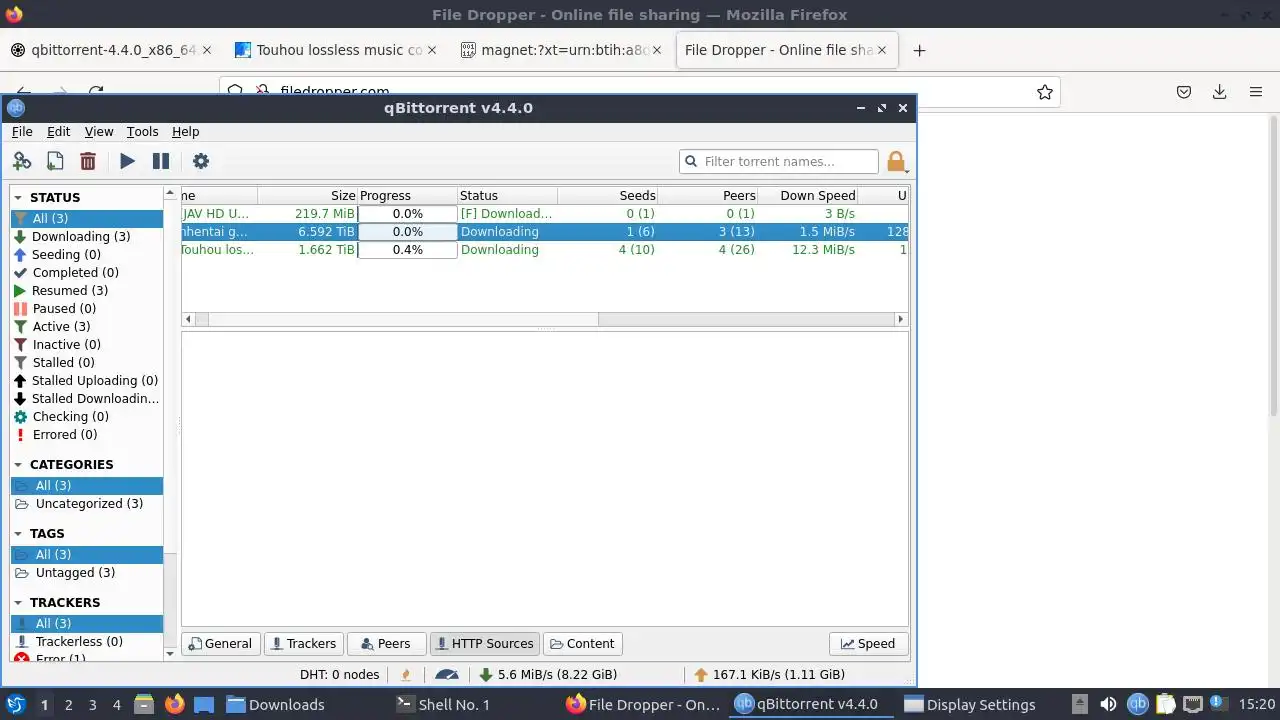1280x720 pixels.
Task: Click the red trash Delete torrent icon
Action: (x=88, y=161)
